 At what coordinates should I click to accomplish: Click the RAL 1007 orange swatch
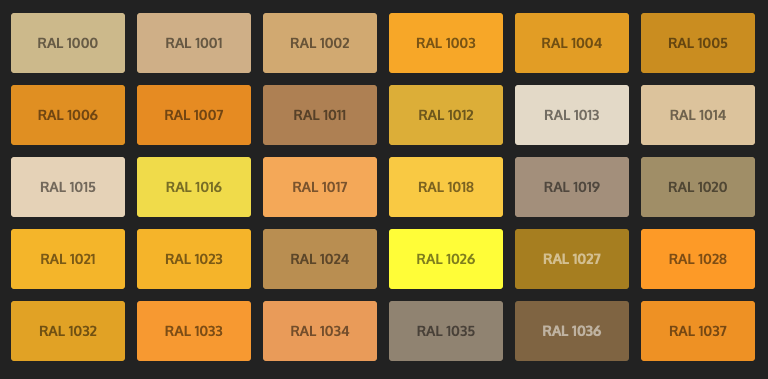tap(194, 115)
